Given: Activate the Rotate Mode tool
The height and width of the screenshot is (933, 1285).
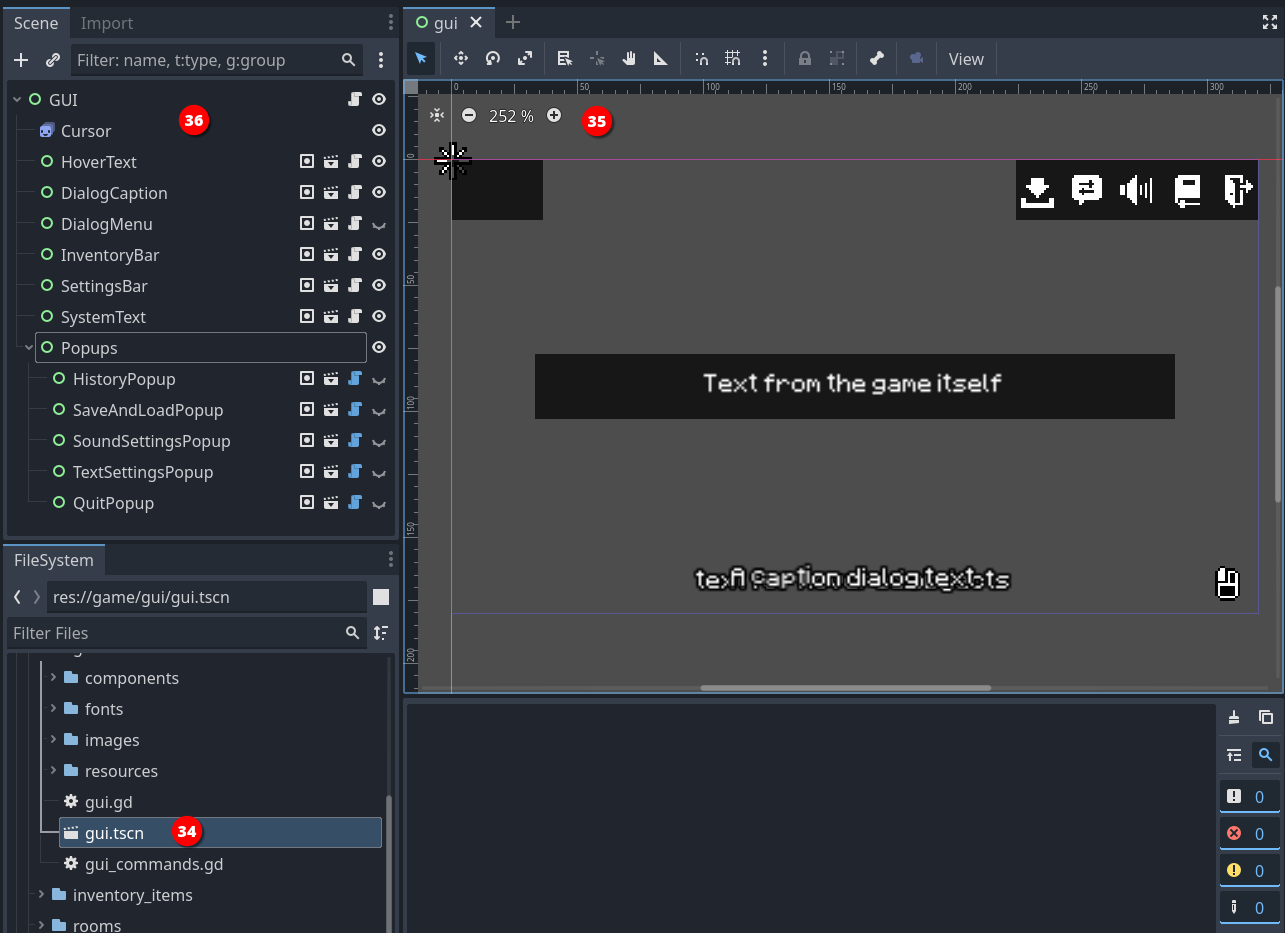Looking at the screenshot, I should (x=493, y=59).
